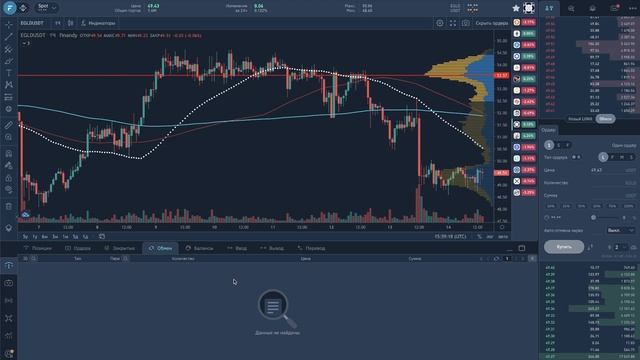Viewport: 640px width, 360px height.
Task: Take a chart snapshot
Action: (465, 23)
